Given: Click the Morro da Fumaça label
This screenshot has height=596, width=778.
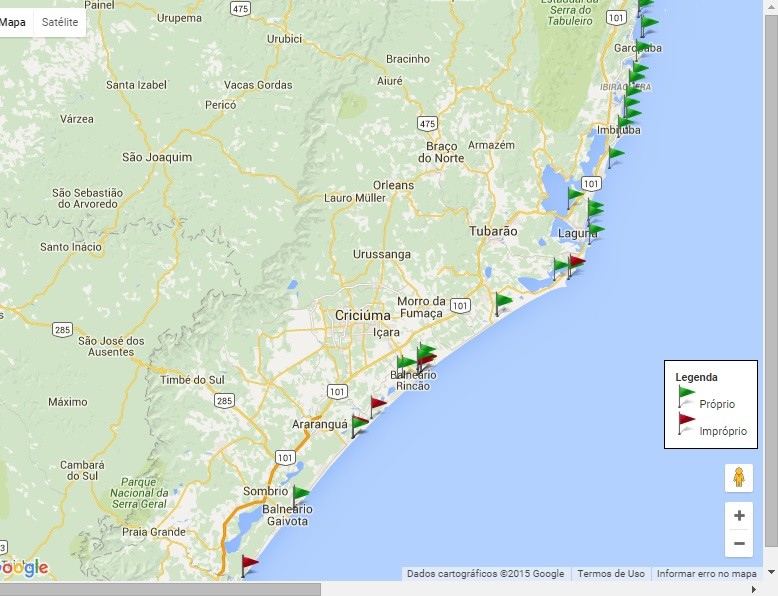Looking at the screenshot, I should (421, 307).
